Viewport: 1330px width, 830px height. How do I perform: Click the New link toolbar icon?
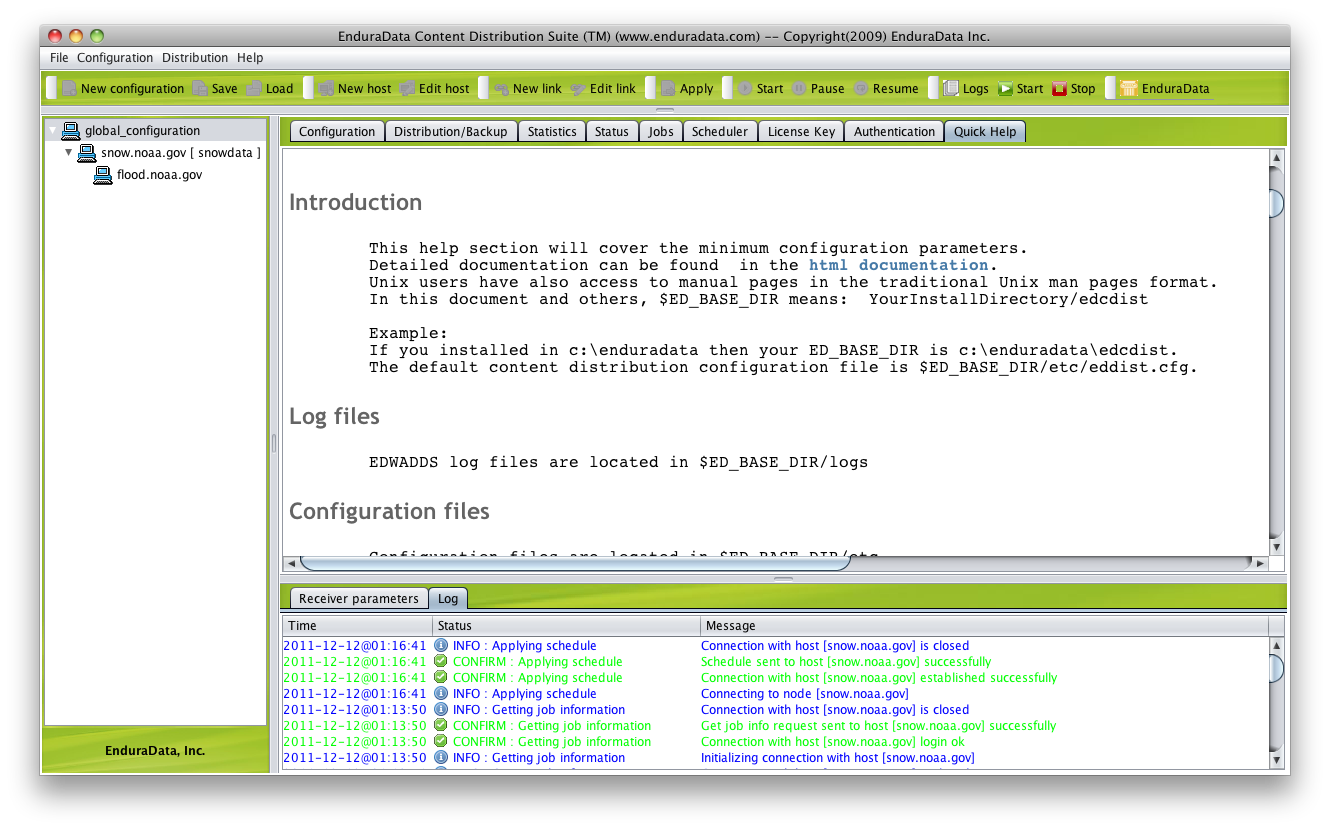(501, 88)
